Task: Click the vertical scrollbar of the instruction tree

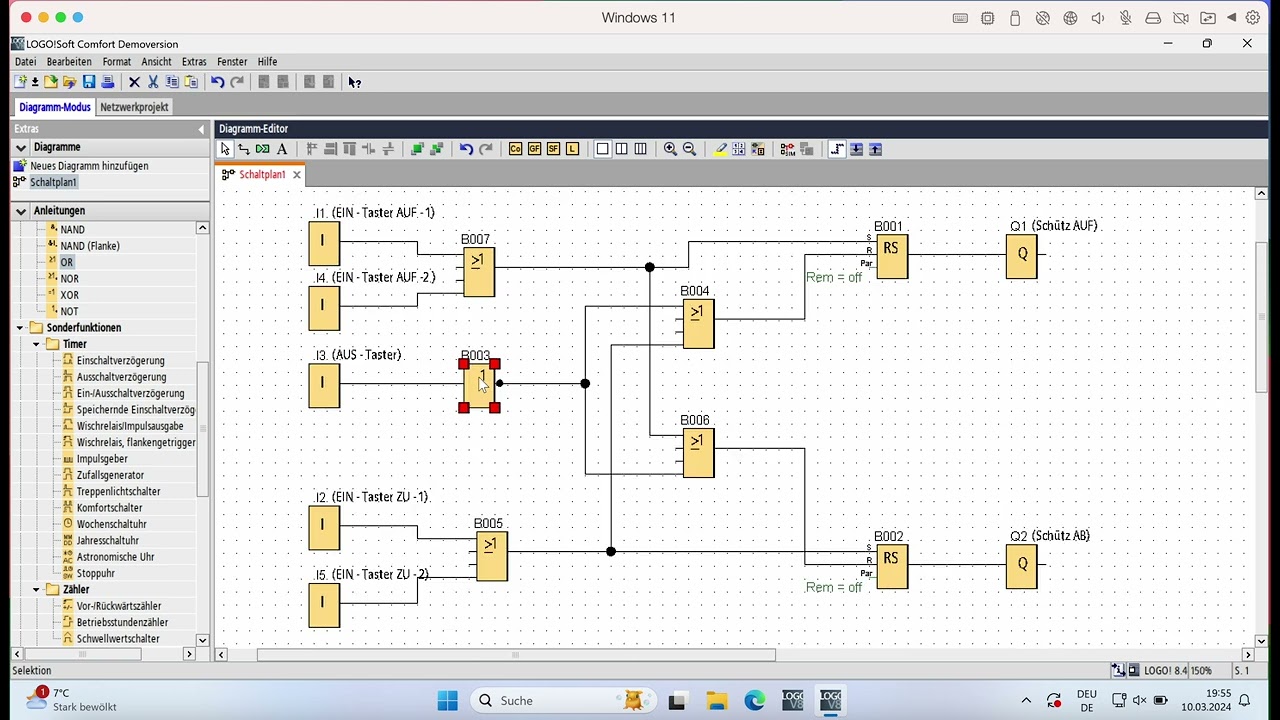Action: 202,430
